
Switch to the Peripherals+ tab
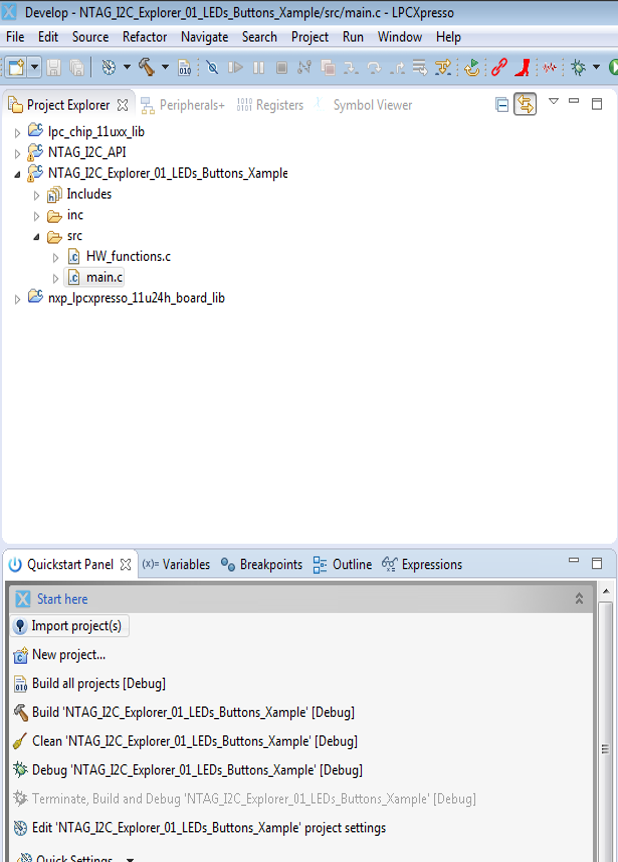tap(183, 105)
